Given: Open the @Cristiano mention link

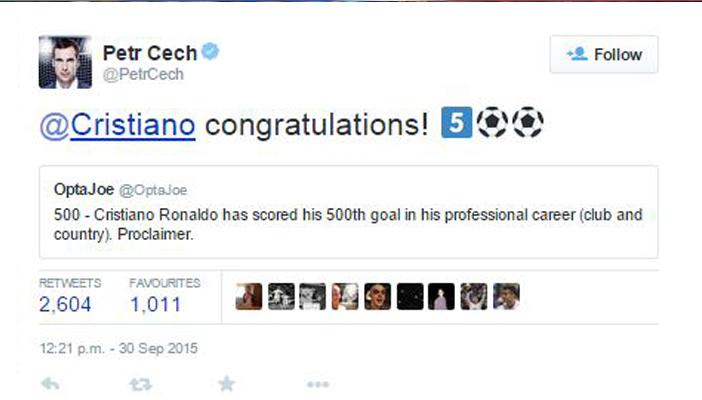Looking at the screenshot, I should pos(116,126).
